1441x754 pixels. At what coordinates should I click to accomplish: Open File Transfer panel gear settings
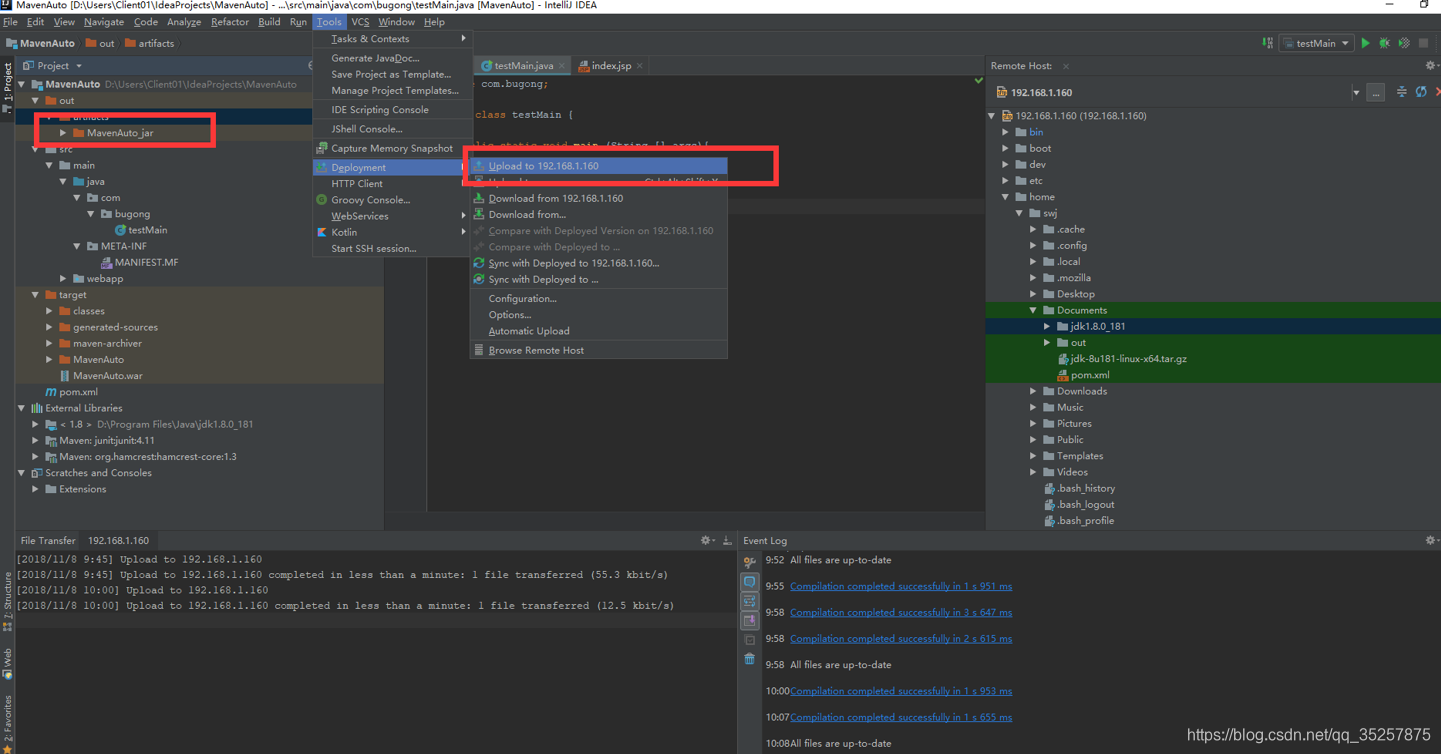point(707,540)
